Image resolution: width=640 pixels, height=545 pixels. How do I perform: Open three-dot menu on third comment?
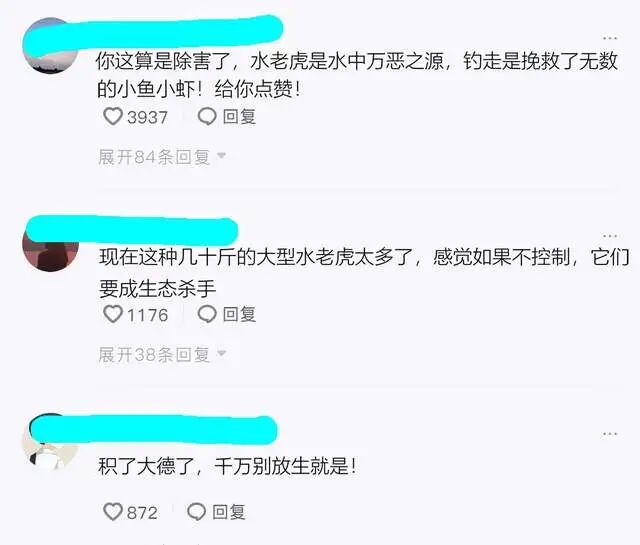610,434
